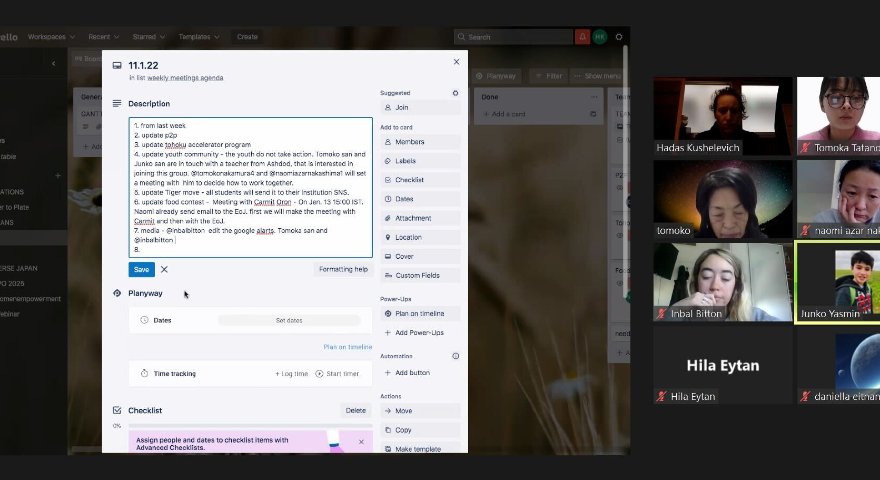Click the card title 11.1.22
This screenshot has height=480, width=880.
click(143, 66)
